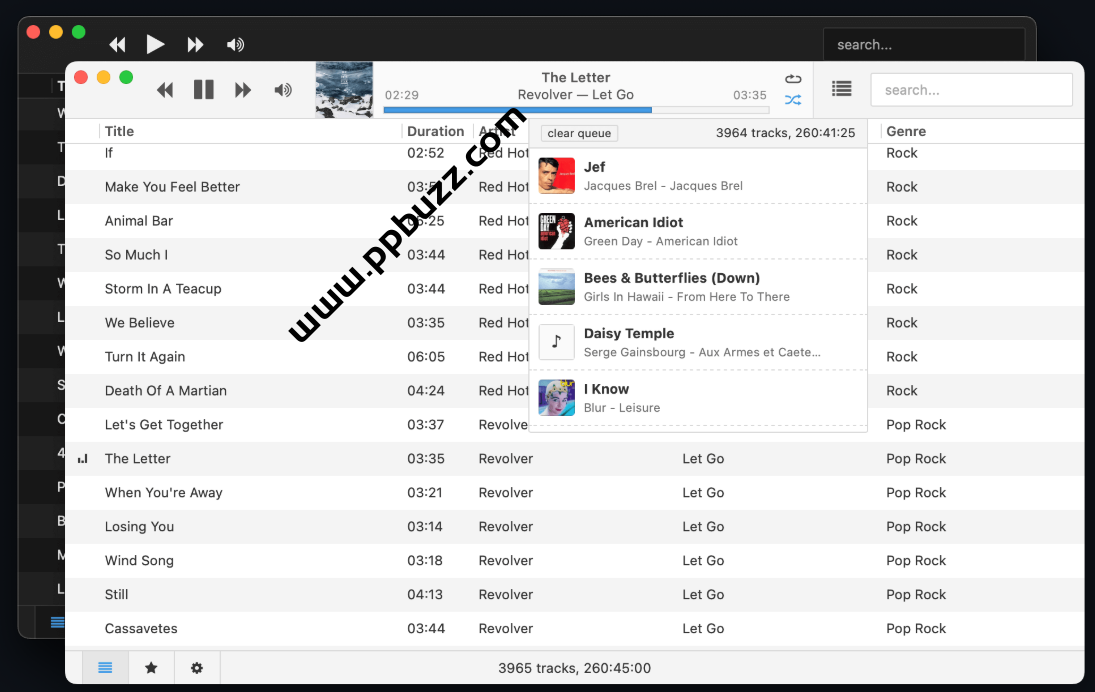The width and height of the screenshot is (1095, 692).
Task: Close the queue list panel icon
Action: tap(842, 89)
